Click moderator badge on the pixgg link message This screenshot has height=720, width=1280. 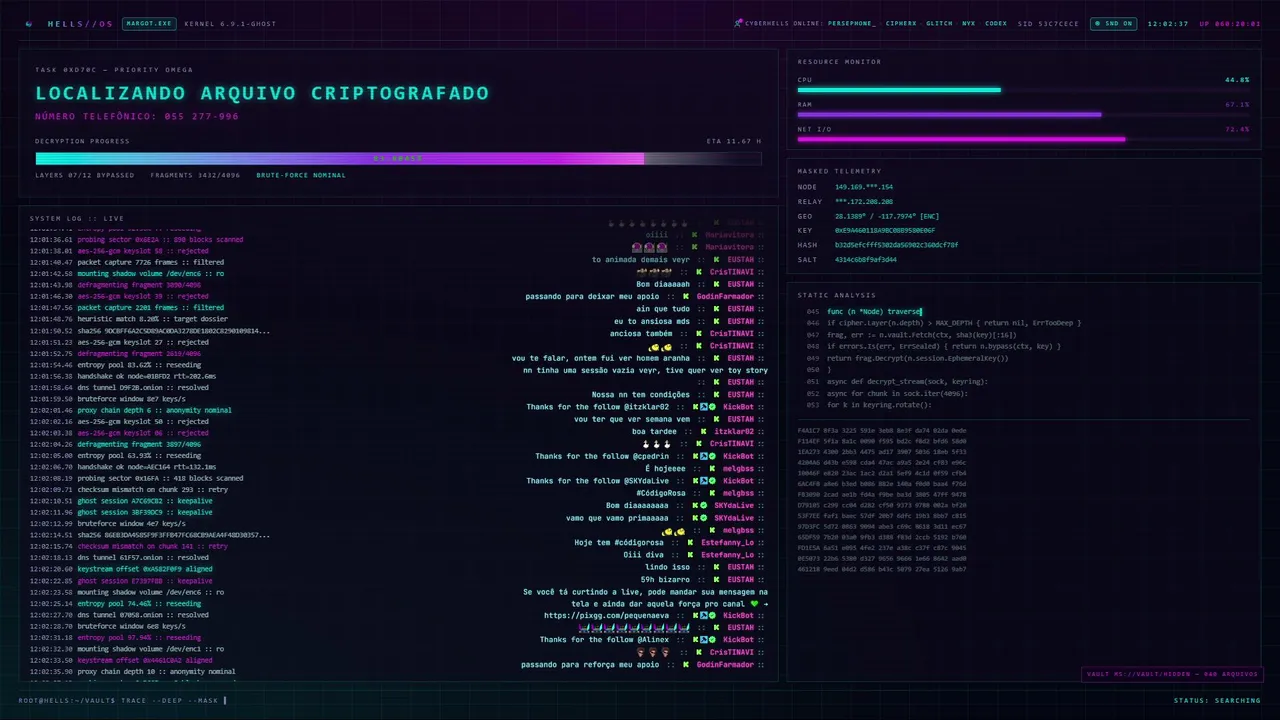tap(703, 615)
